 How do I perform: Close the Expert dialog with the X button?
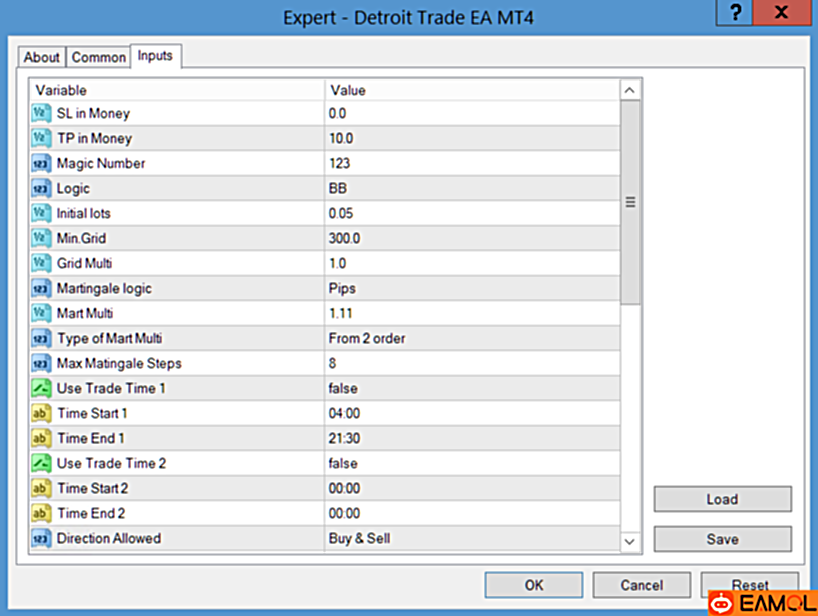pos(780,13)
